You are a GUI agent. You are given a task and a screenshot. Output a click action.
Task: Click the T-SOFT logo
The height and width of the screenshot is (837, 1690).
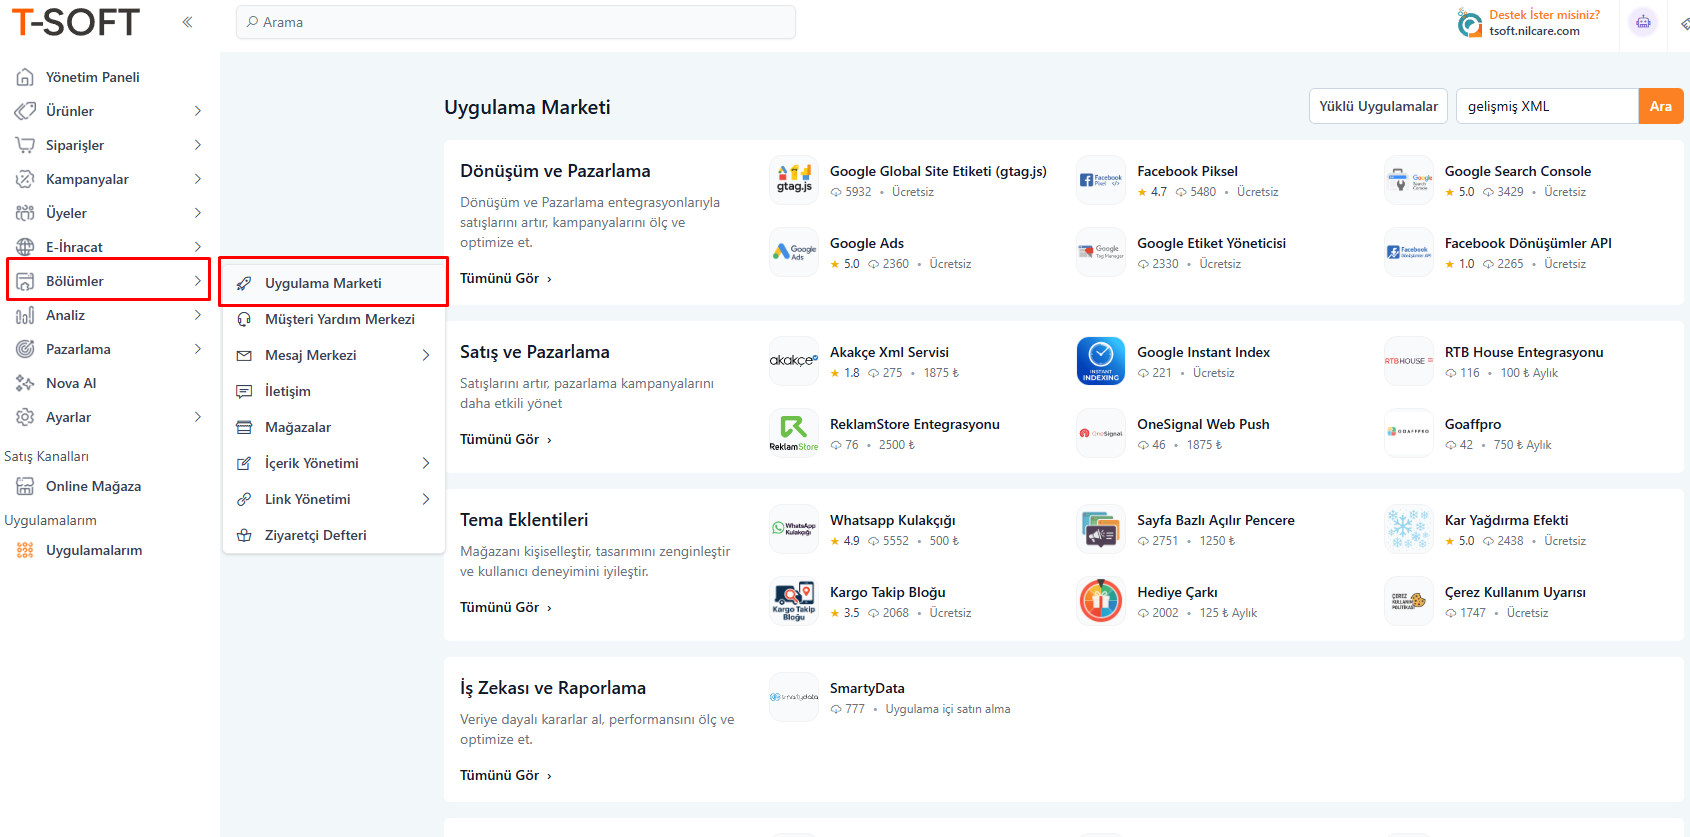76,22
